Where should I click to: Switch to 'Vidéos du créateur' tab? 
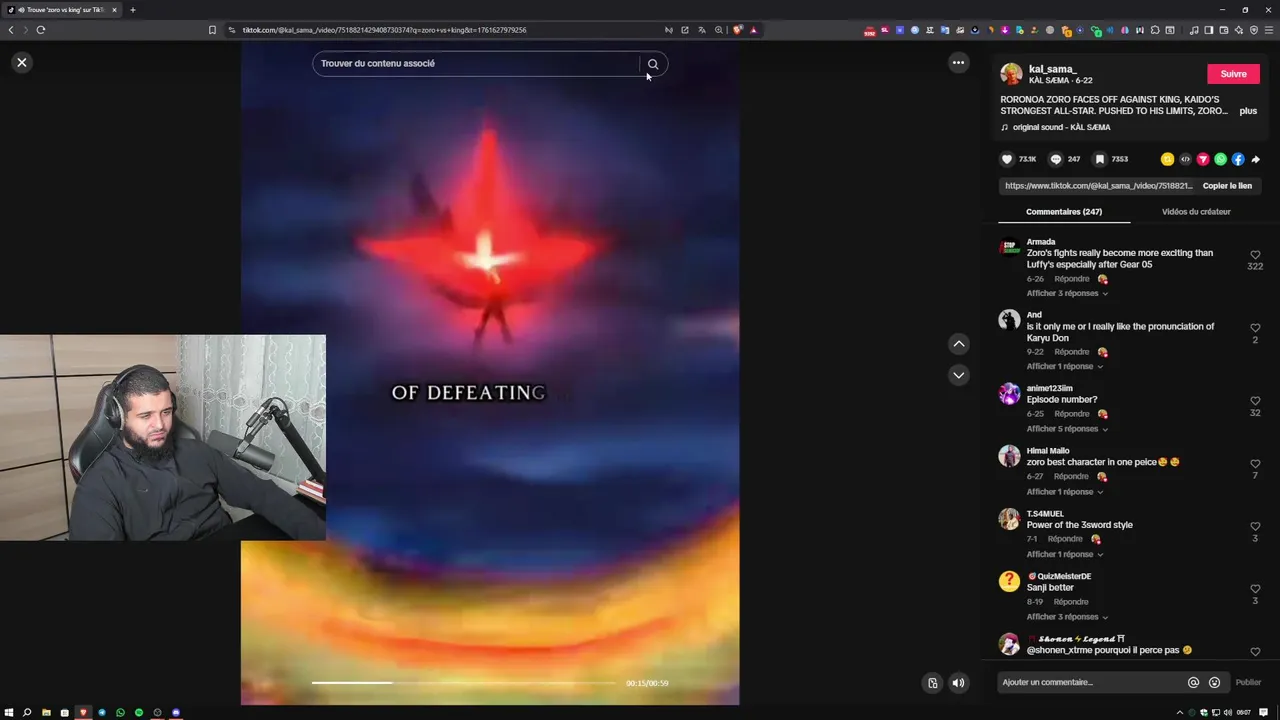1196,212
